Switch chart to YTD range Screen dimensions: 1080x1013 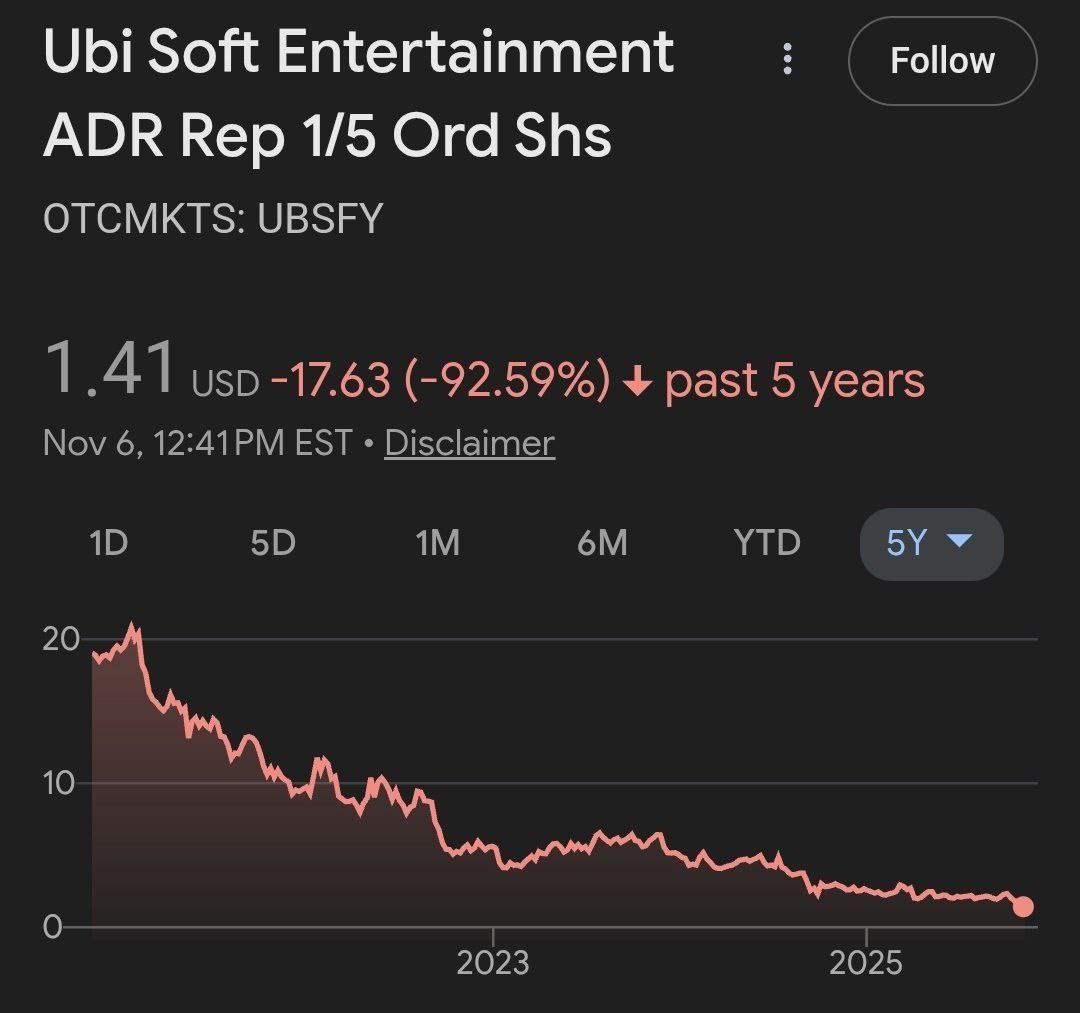pos(767,543)
